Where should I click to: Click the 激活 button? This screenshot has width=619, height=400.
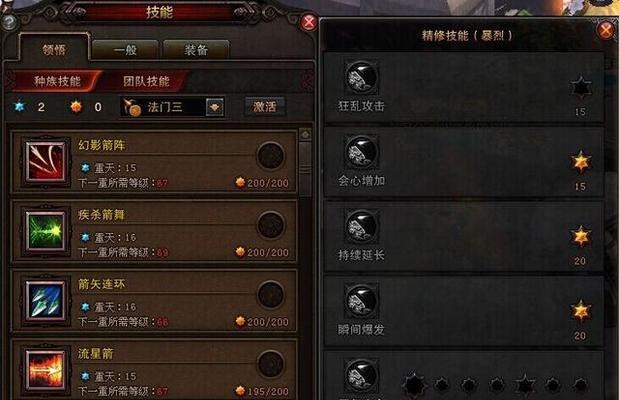click(264, 107)
